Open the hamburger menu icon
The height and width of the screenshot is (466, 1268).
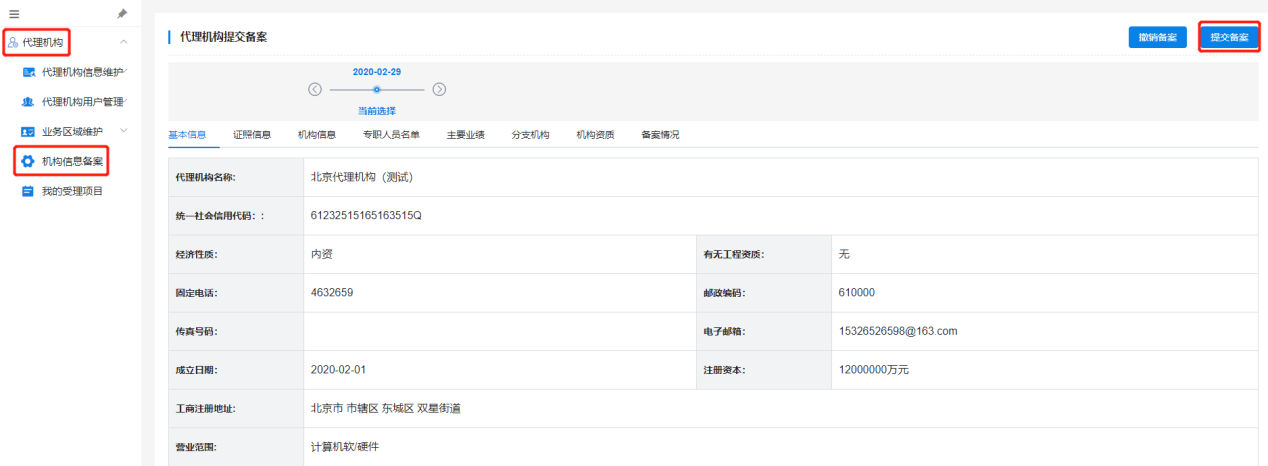point(14,14)
